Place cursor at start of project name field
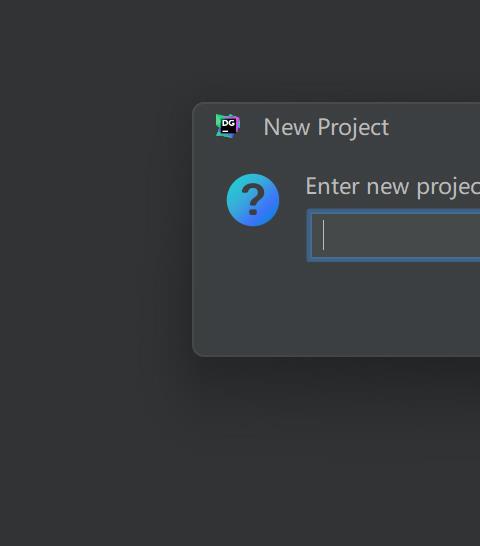 [324, 235]
